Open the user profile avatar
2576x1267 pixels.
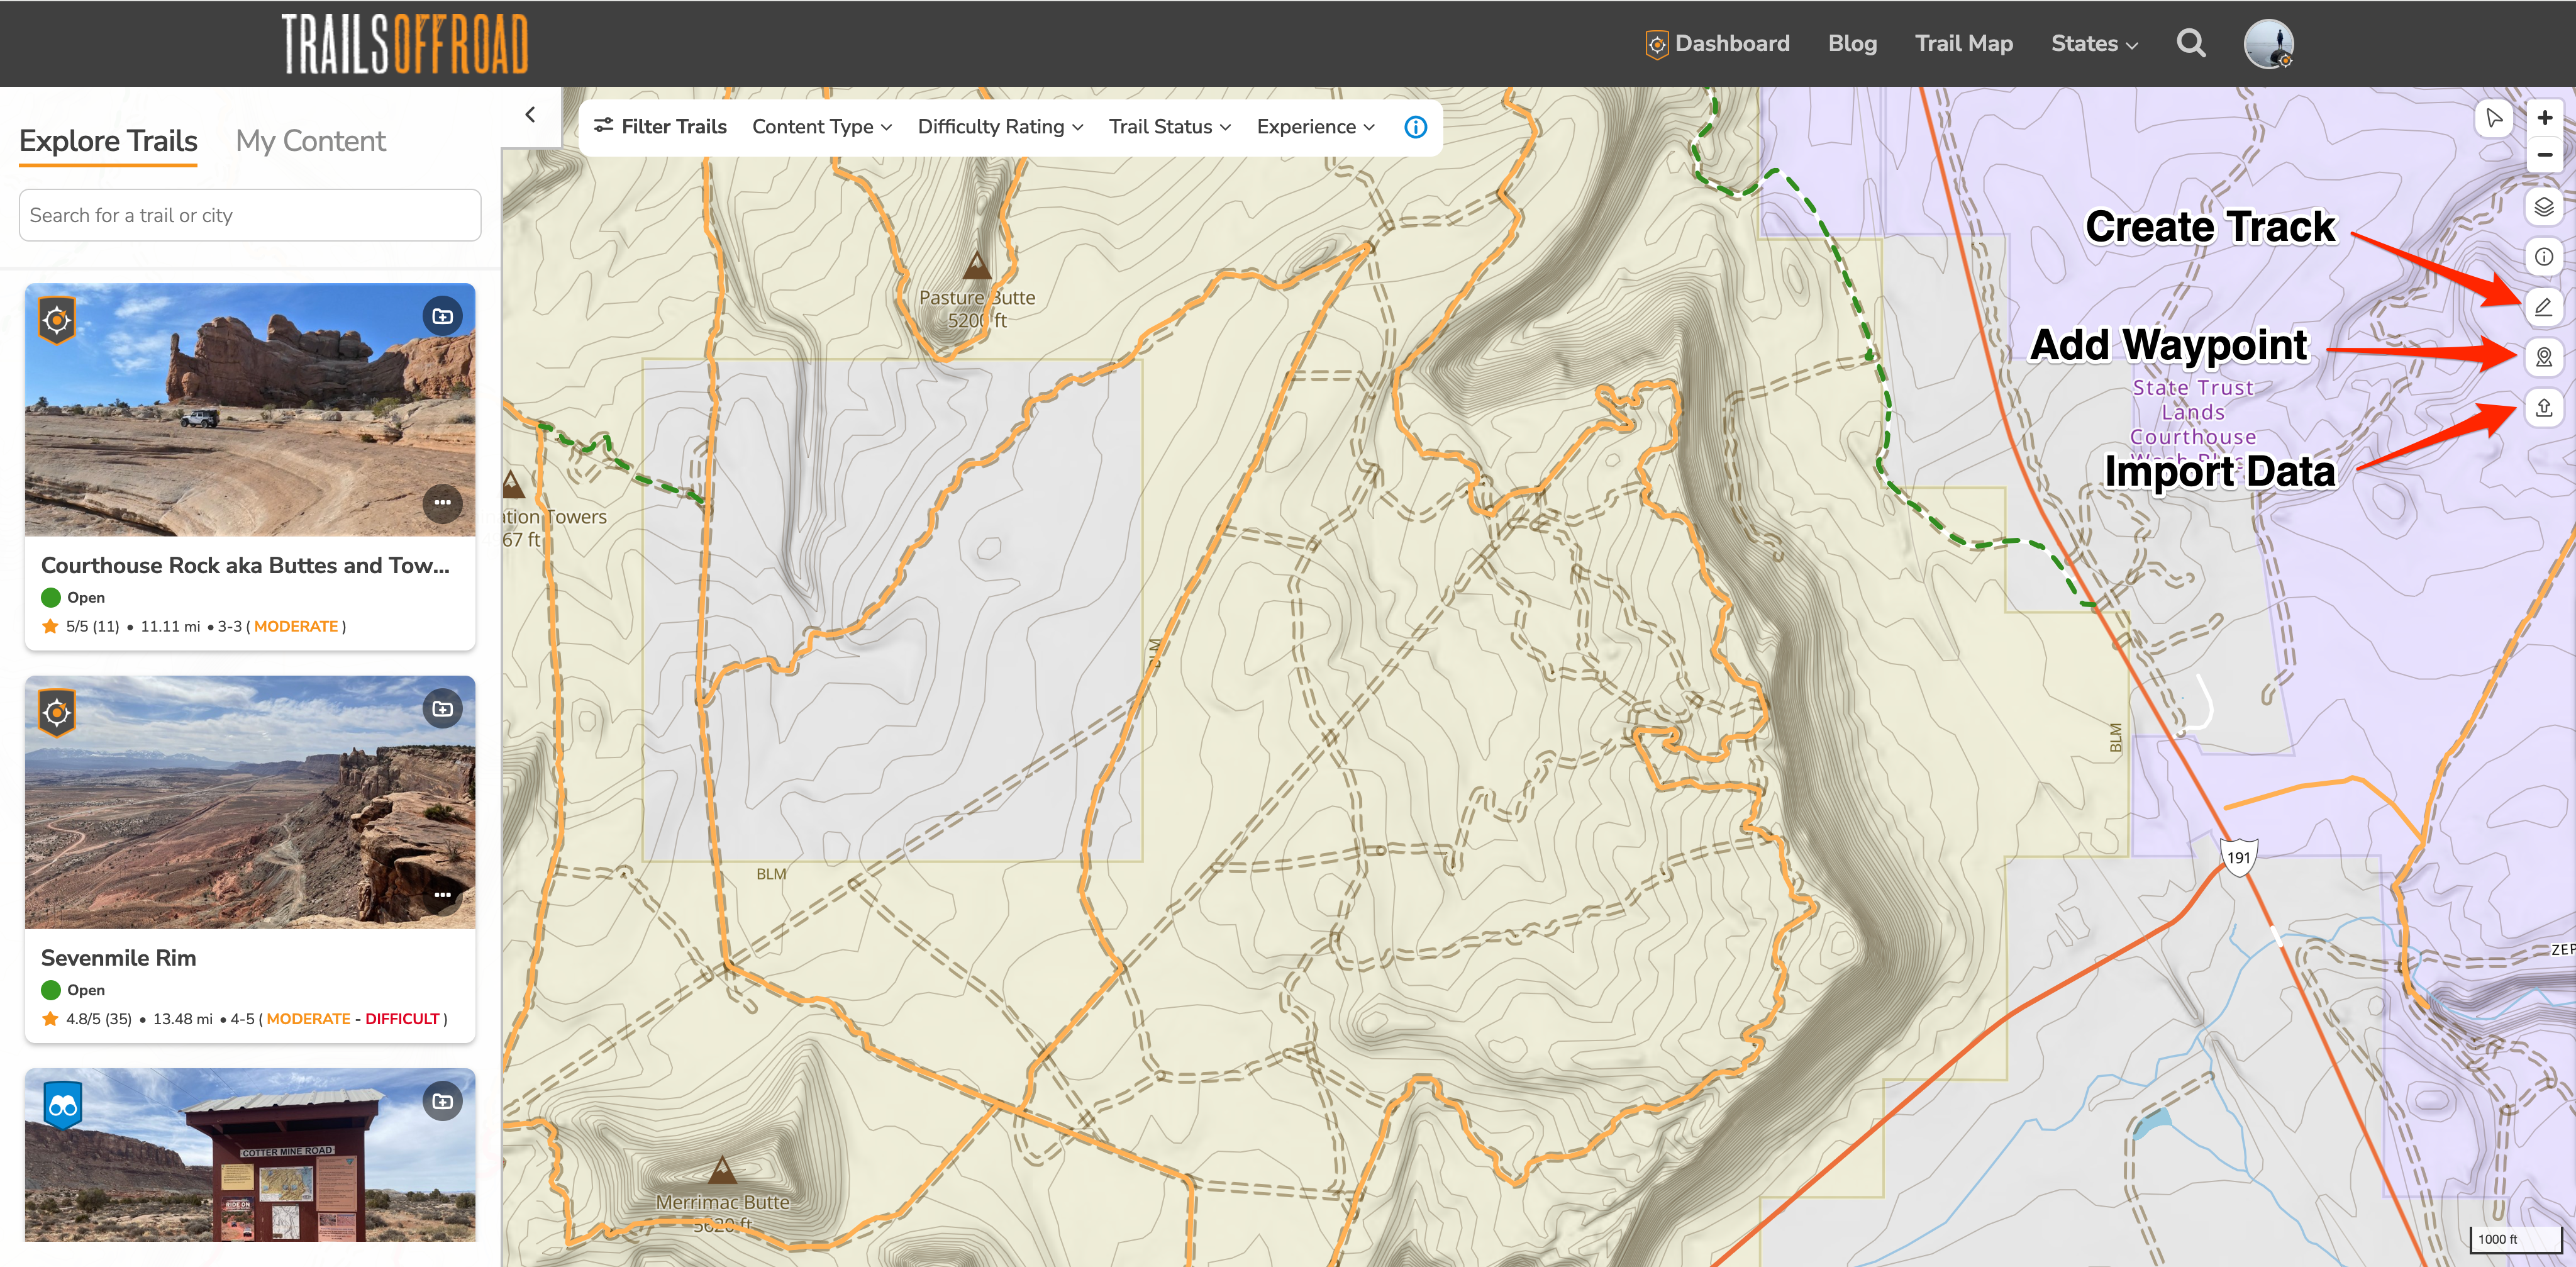[x=2268, y=44]
